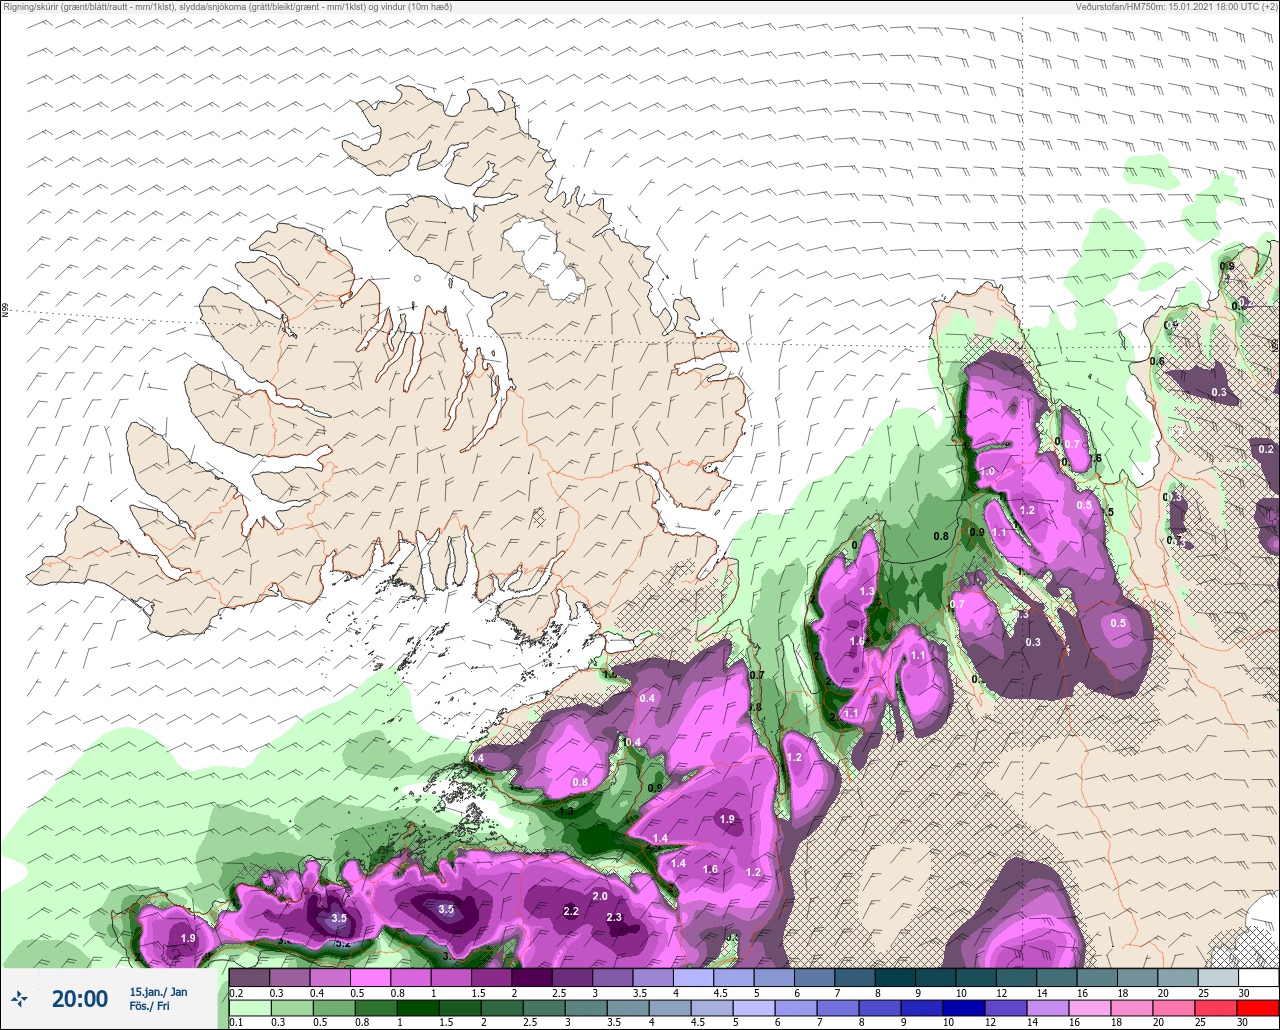Click the red swatch labeled 30 in lower legend row
Screen dimensions: 1280x1030
point(1258,1007)
